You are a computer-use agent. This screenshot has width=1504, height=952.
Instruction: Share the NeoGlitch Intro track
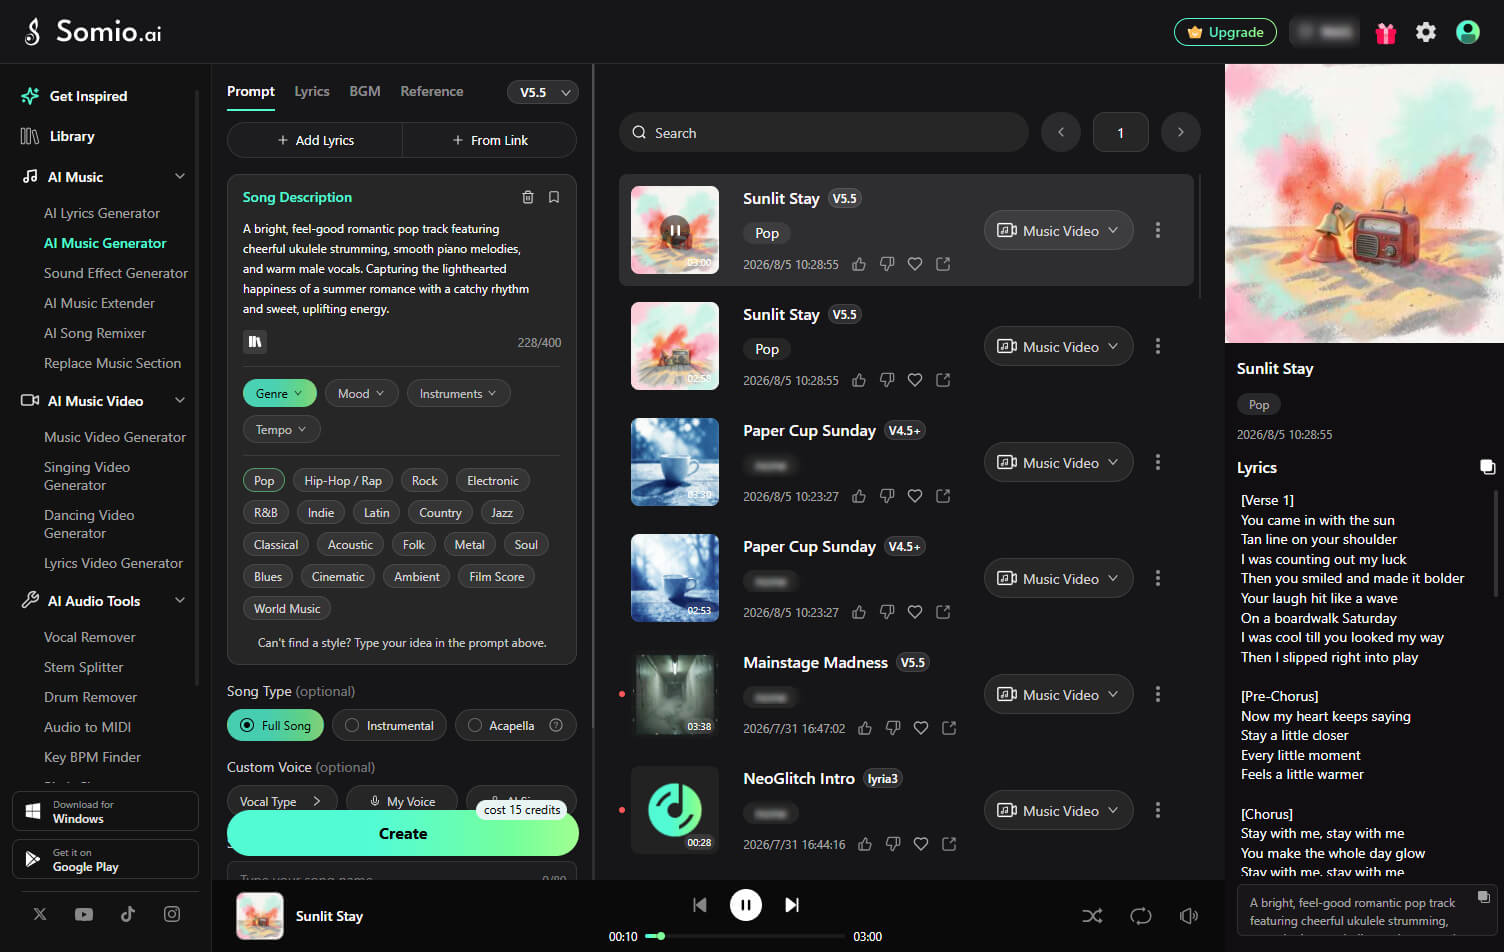[949, 844]
